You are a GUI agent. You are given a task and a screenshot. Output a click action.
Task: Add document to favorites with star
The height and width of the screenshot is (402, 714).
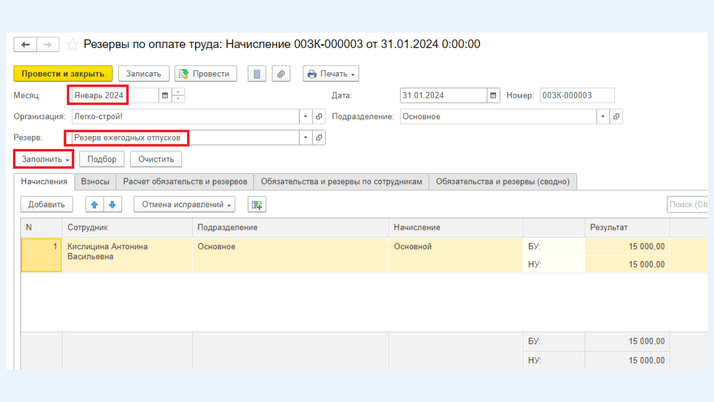(72, 45)
